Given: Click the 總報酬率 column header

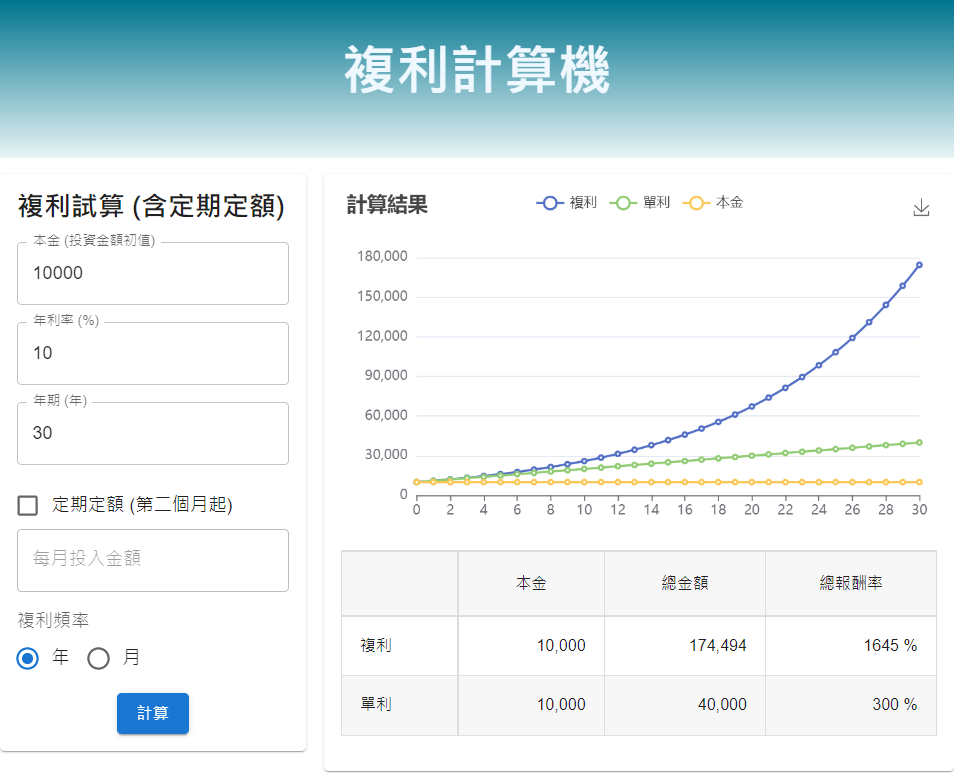Looking at the screenshot, I should (851, 583).
